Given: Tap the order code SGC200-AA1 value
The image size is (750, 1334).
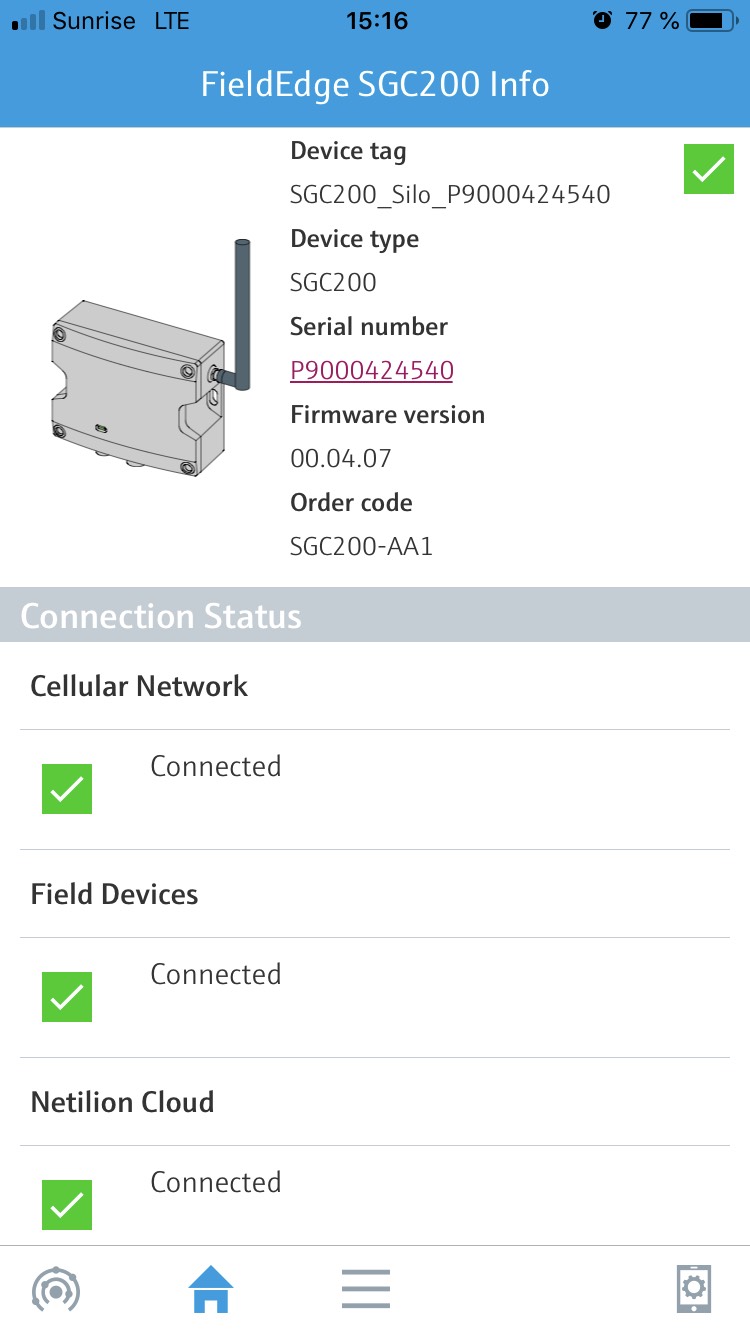Looking at the screenshot, I should point(361,547).
